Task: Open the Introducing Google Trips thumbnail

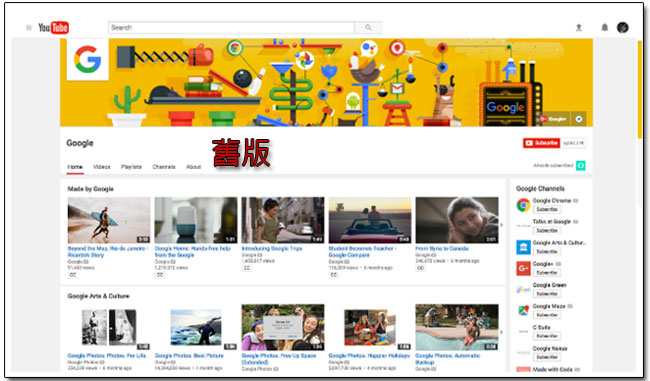Action: (283, 220)
